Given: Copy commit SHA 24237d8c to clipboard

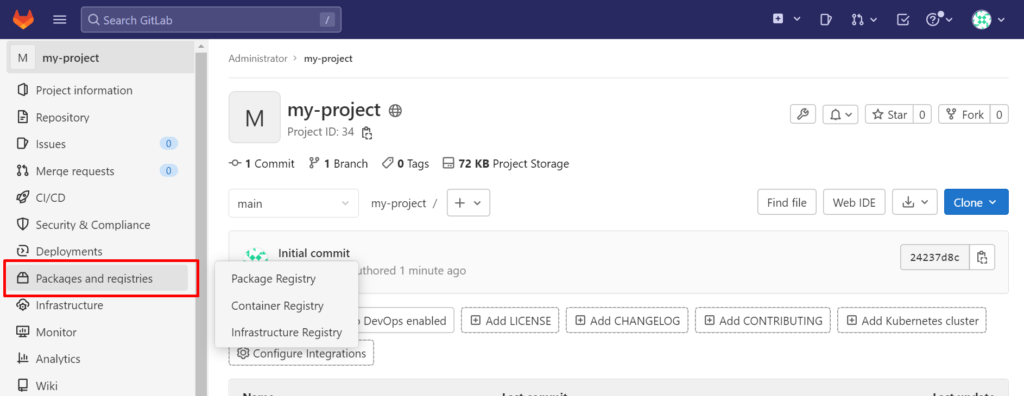Looking at the screenshot, I should click(x=982, y=257).
